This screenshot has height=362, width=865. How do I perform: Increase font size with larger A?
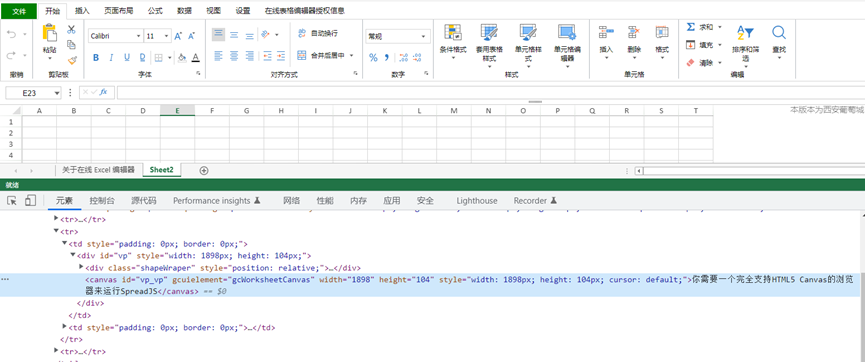(178, 36)
